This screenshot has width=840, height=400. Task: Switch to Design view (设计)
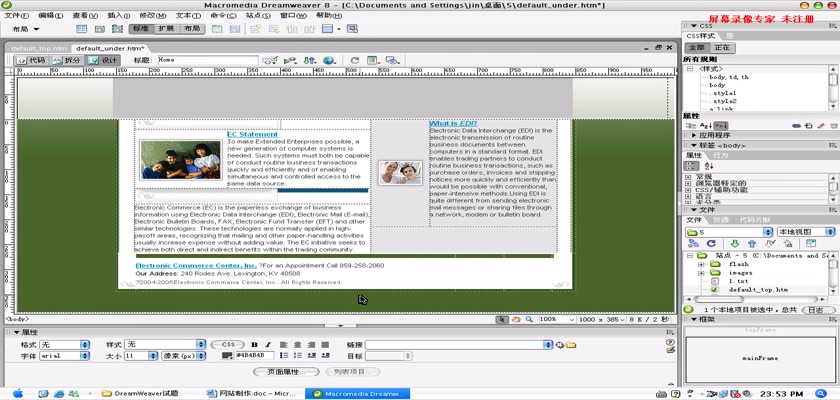pyautogui.click(x=103, y=61)
